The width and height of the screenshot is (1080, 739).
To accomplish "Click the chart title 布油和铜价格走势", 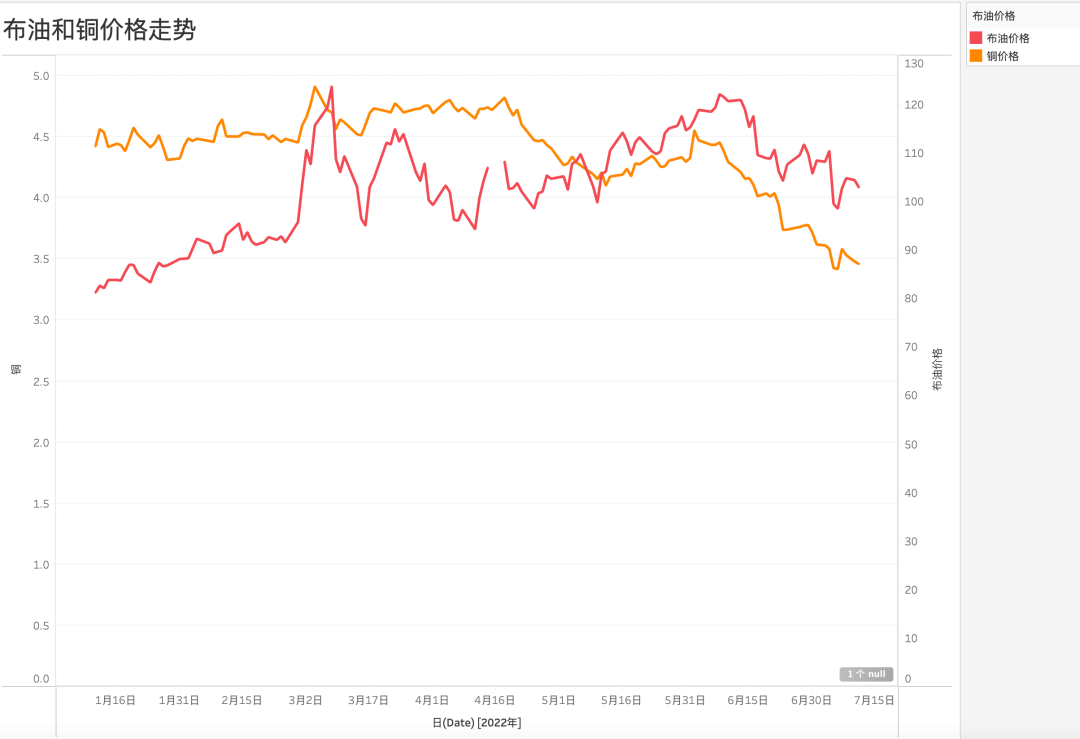I will pos(99,30).
